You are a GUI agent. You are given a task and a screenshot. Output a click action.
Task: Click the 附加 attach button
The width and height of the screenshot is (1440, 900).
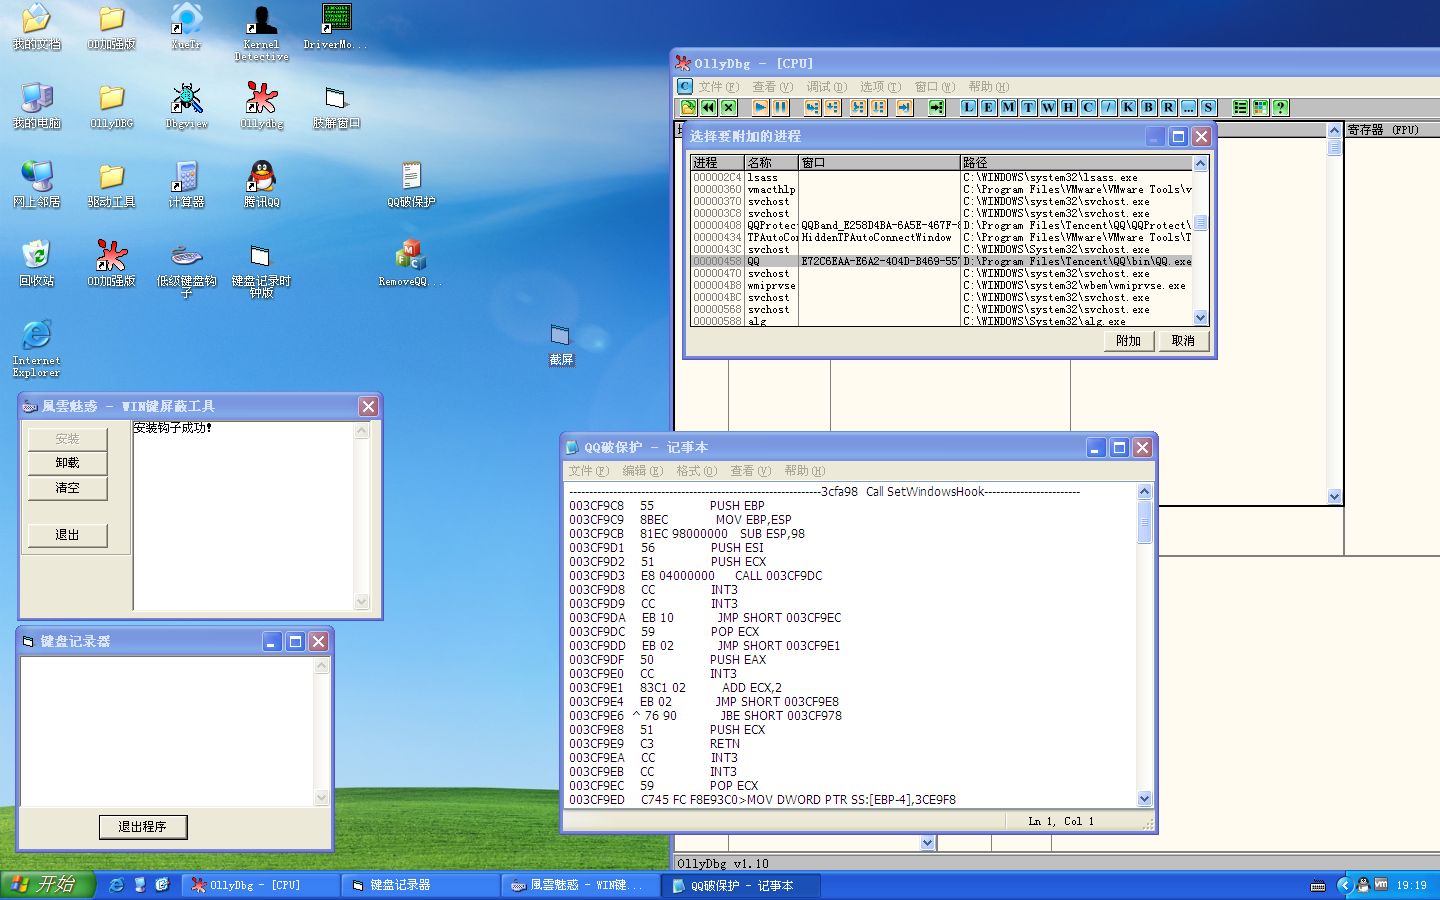pos(1128,341)
